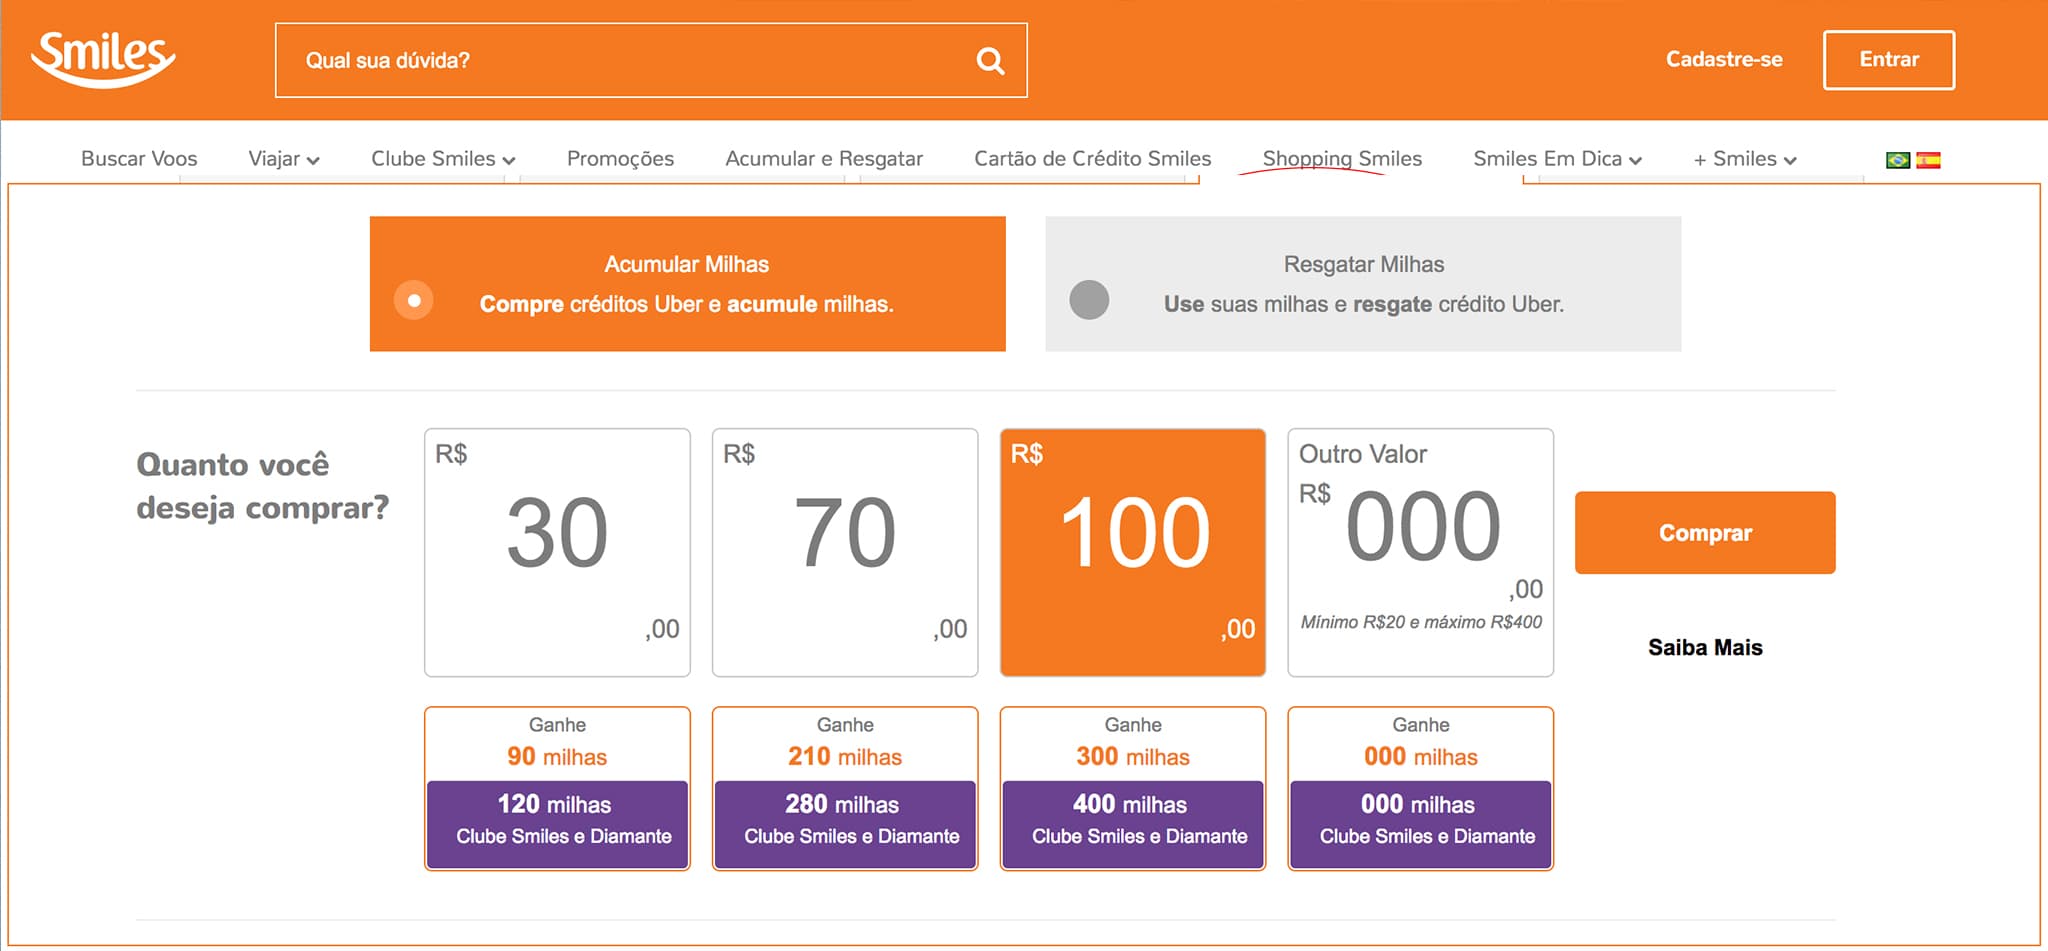2048x951 pixels.
Task: Switch language with the Brazil flag
Action: point(1897,160)
